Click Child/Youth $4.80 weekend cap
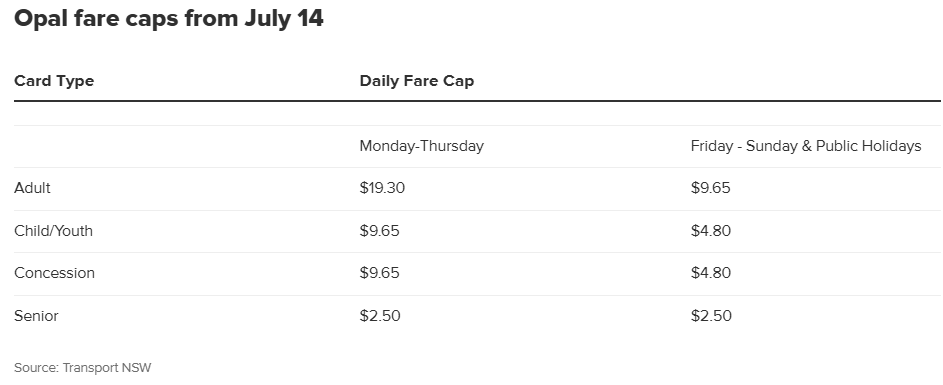943x385 pixels. pos(711,231)
